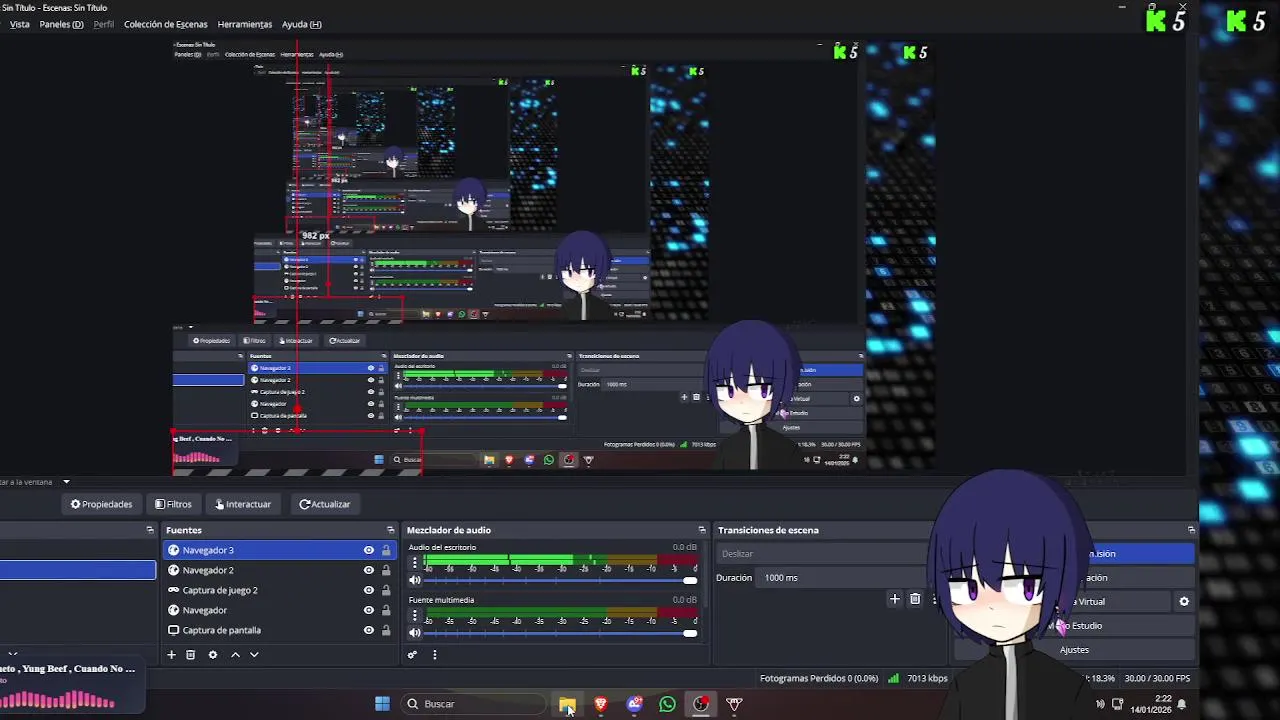Undock the Mezclador de audio panel
This screenshot has width=1280, height=720.
point(702,530)
